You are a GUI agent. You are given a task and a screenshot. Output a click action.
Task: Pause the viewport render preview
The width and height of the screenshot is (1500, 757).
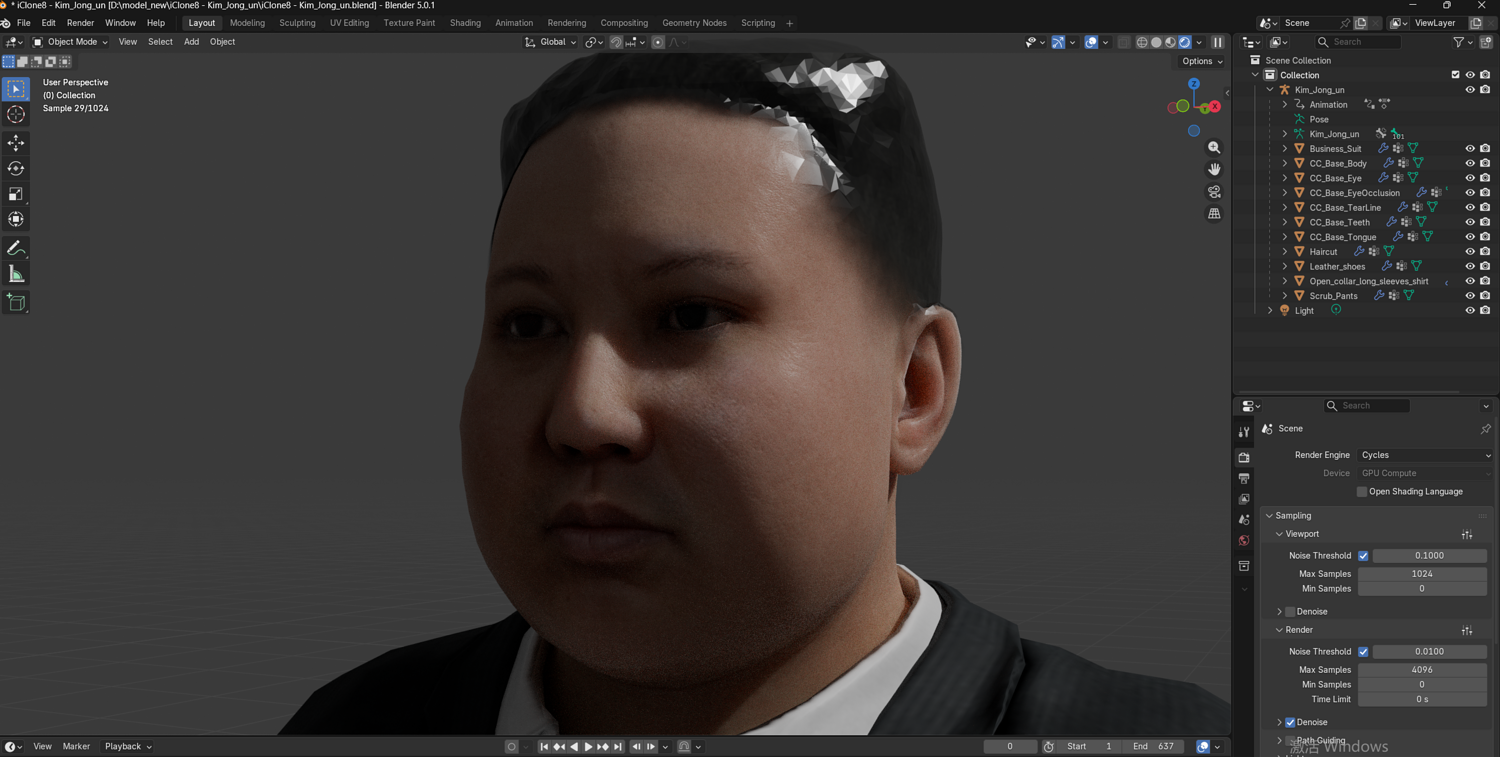click(x=1218, y=42)
